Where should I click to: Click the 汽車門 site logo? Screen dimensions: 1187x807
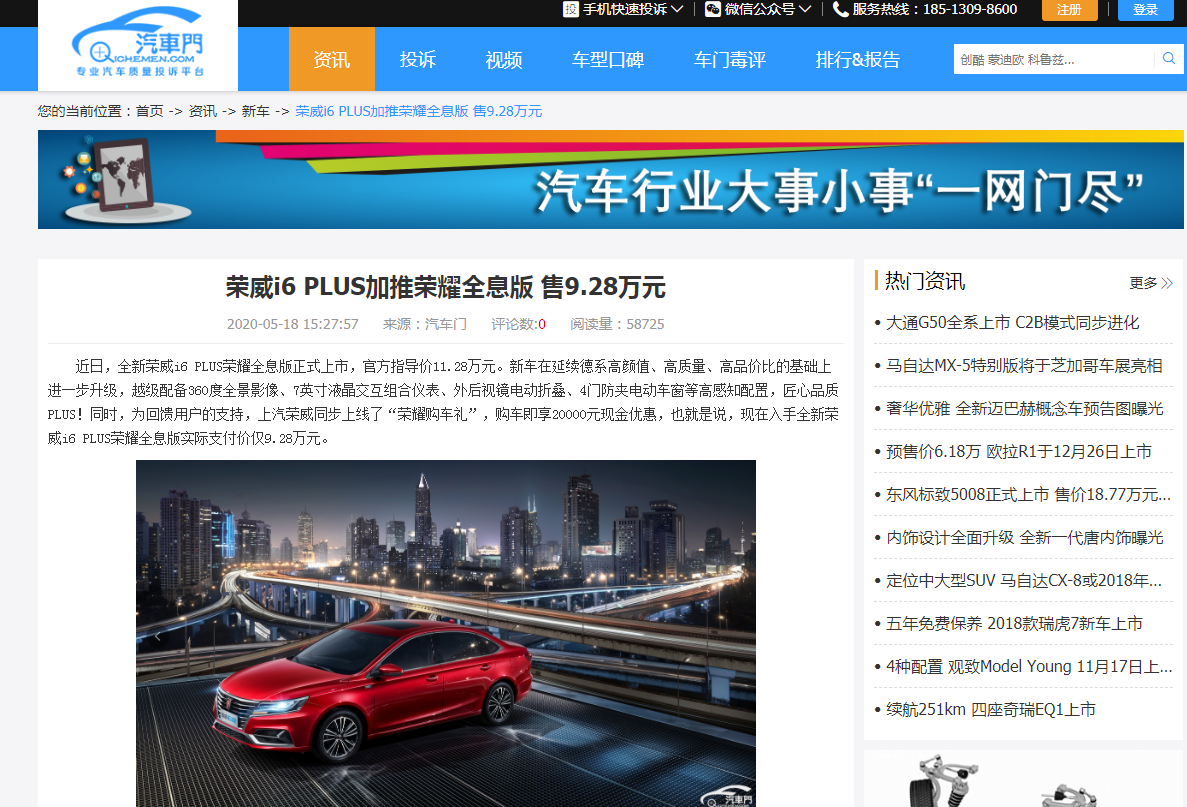(138, 44)
